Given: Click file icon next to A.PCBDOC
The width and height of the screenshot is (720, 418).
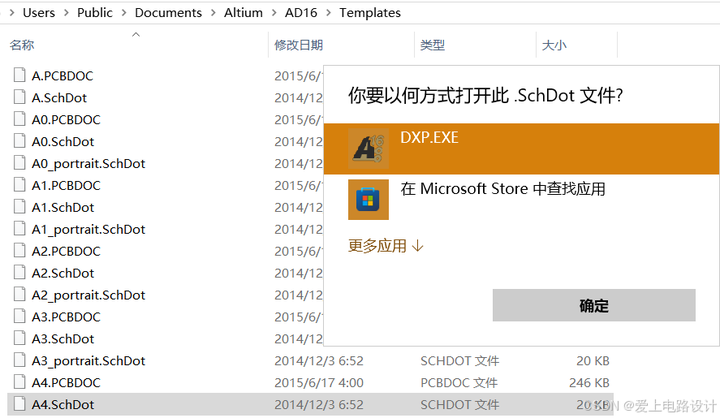Looking at the screenshot, I should [x=19, y=75].
